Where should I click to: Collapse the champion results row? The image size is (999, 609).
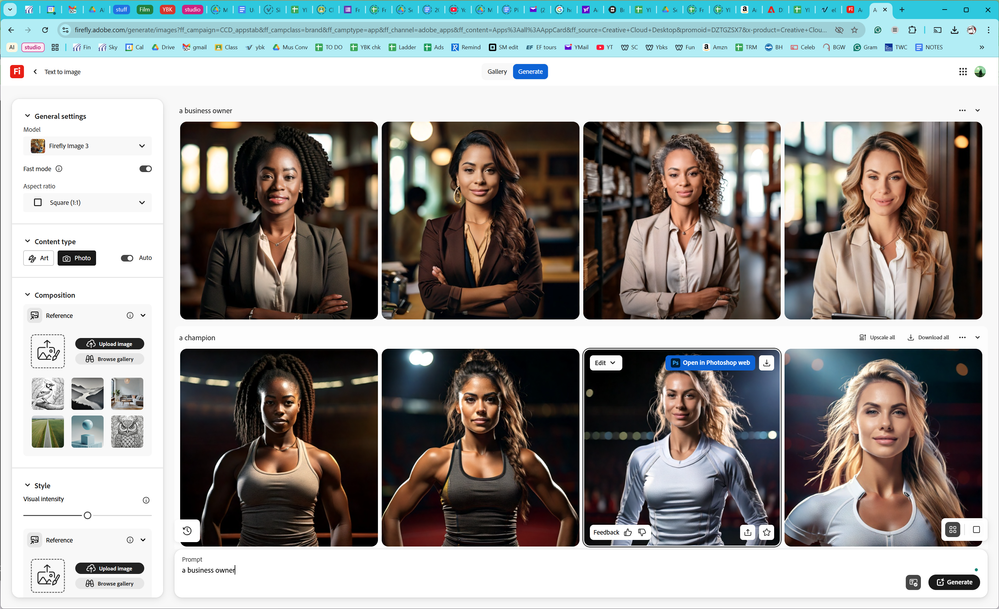click(x=977, y=338)
